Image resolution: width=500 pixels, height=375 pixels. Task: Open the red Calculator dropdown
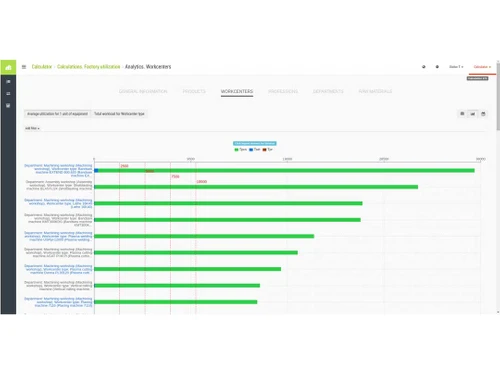(x=482, y=67)
